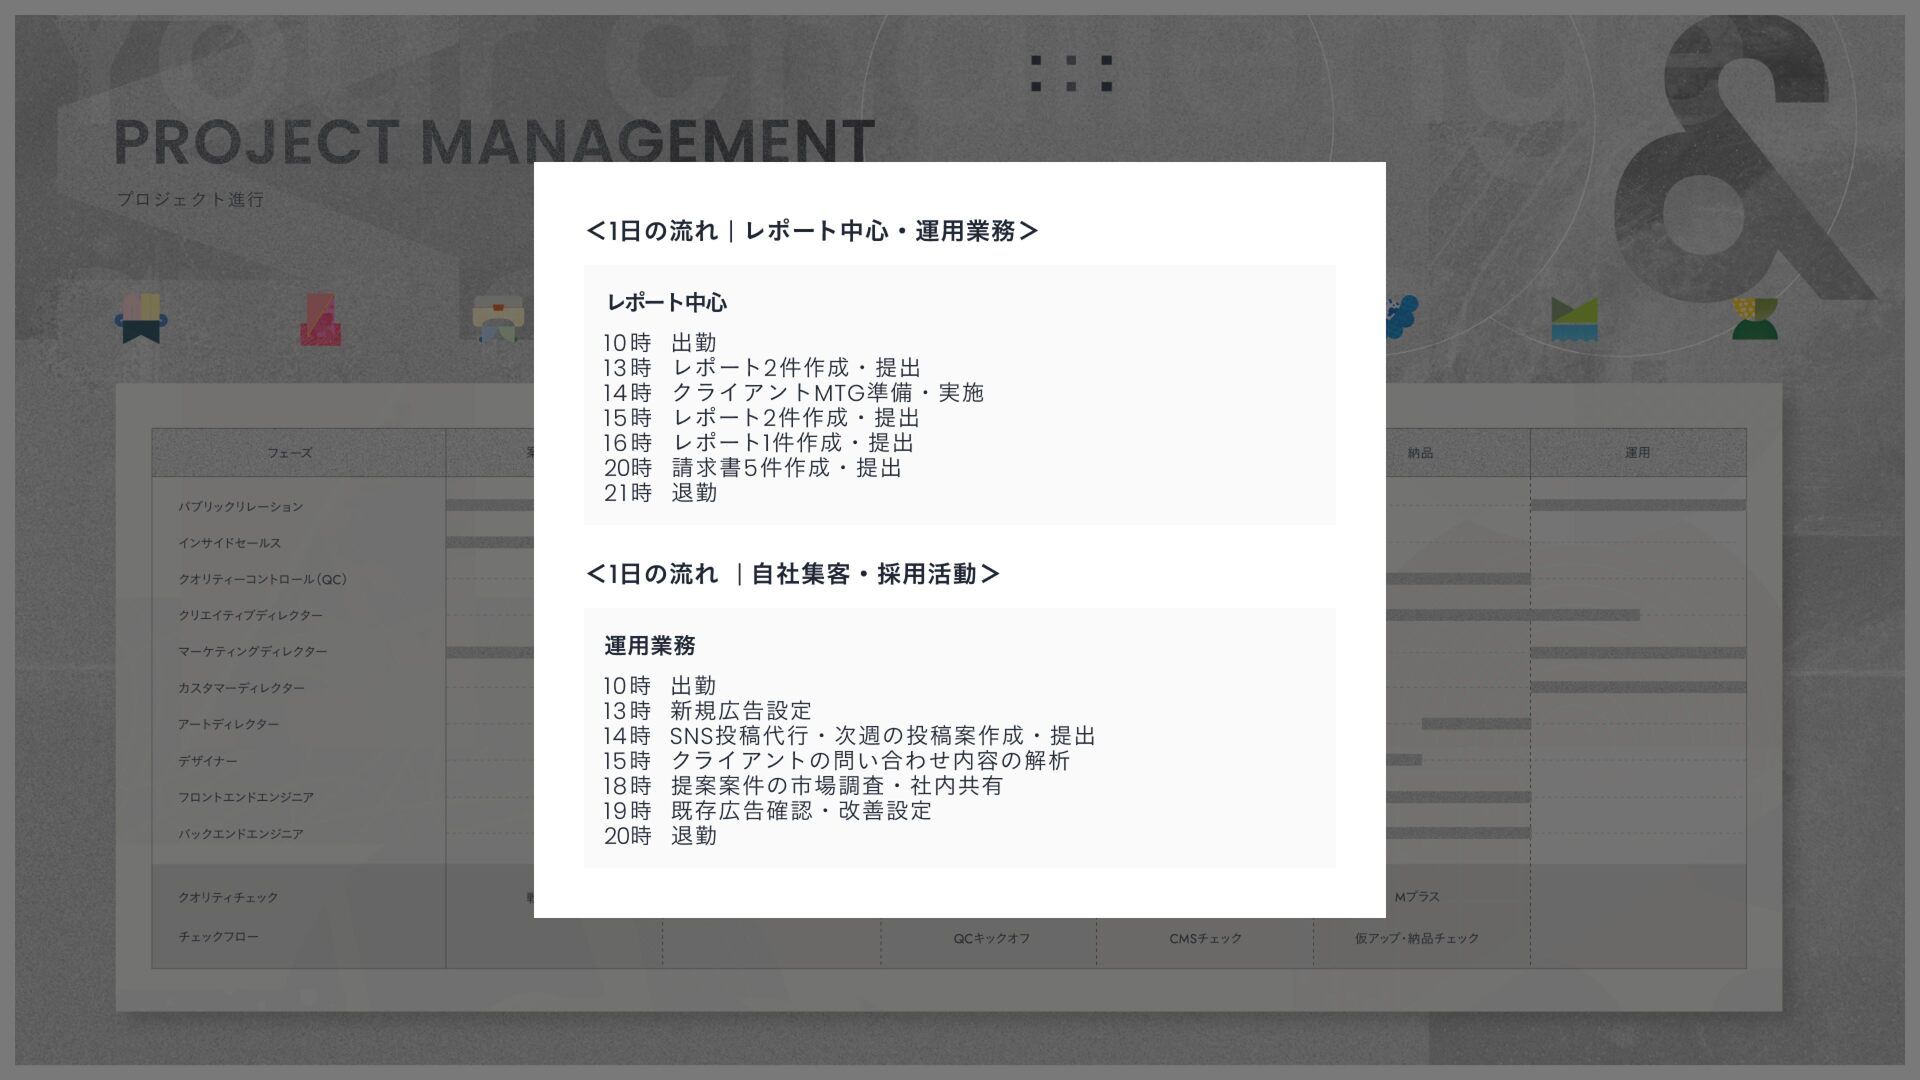Click the CMSチェック cell in check flow

tap(1205, 939)
